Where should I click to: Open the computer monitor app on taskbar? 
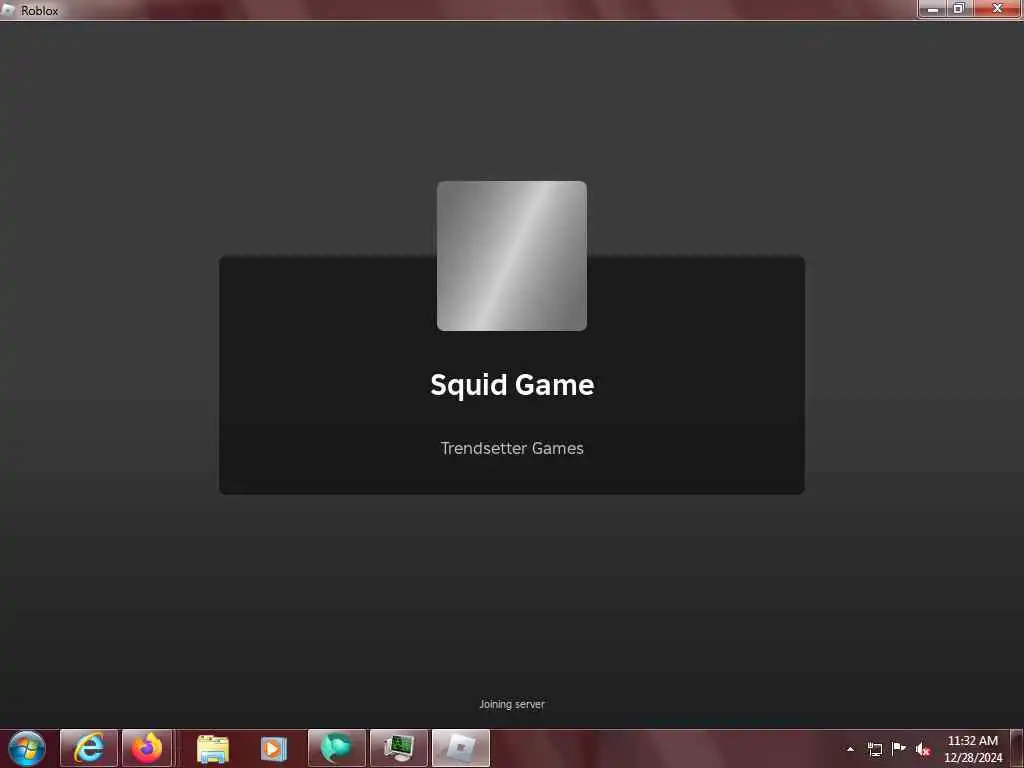point(398,748)
